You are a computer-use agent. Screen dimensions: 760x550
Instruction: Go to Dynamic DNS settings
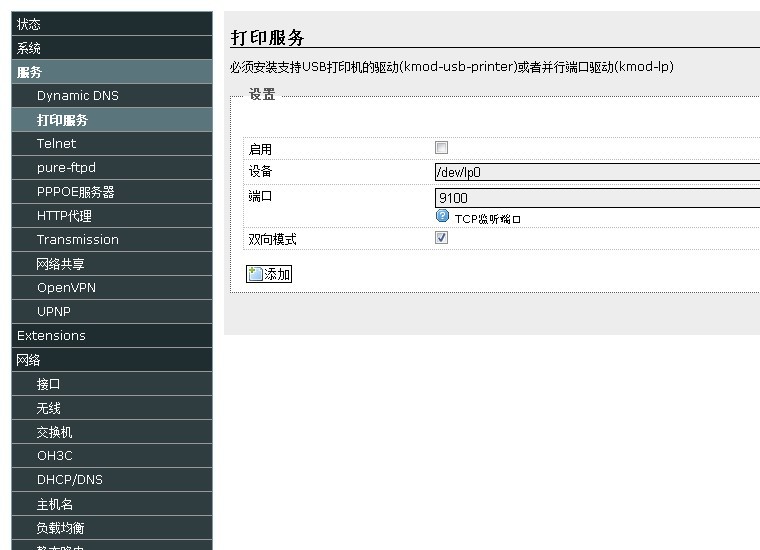tap(112, 95)
